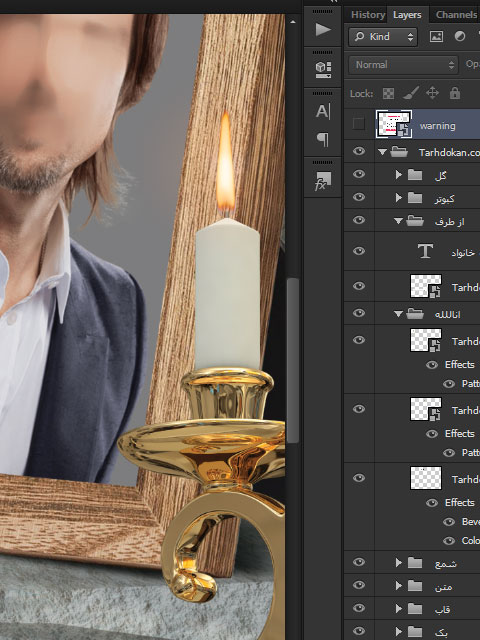
Task: Hide the قاب group
Action: [359, 608]
